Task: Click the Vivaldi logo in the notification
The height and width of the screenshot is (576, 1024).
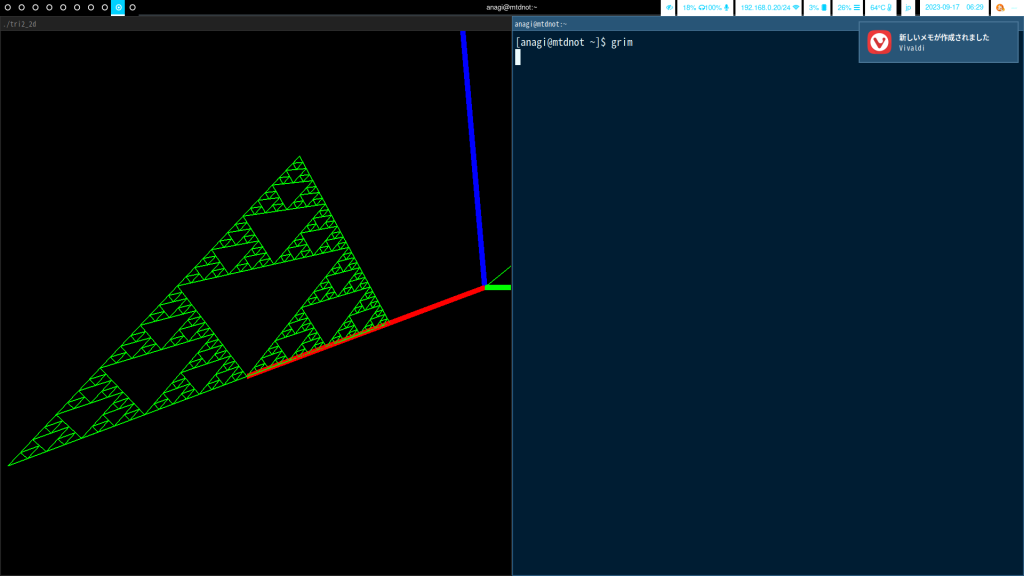Action: [879, 42]
